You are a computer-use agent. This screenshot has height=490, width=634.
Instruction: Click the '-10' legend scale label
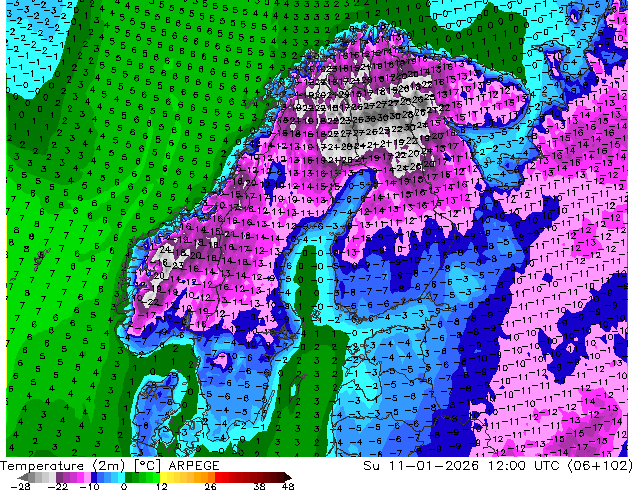89,486
